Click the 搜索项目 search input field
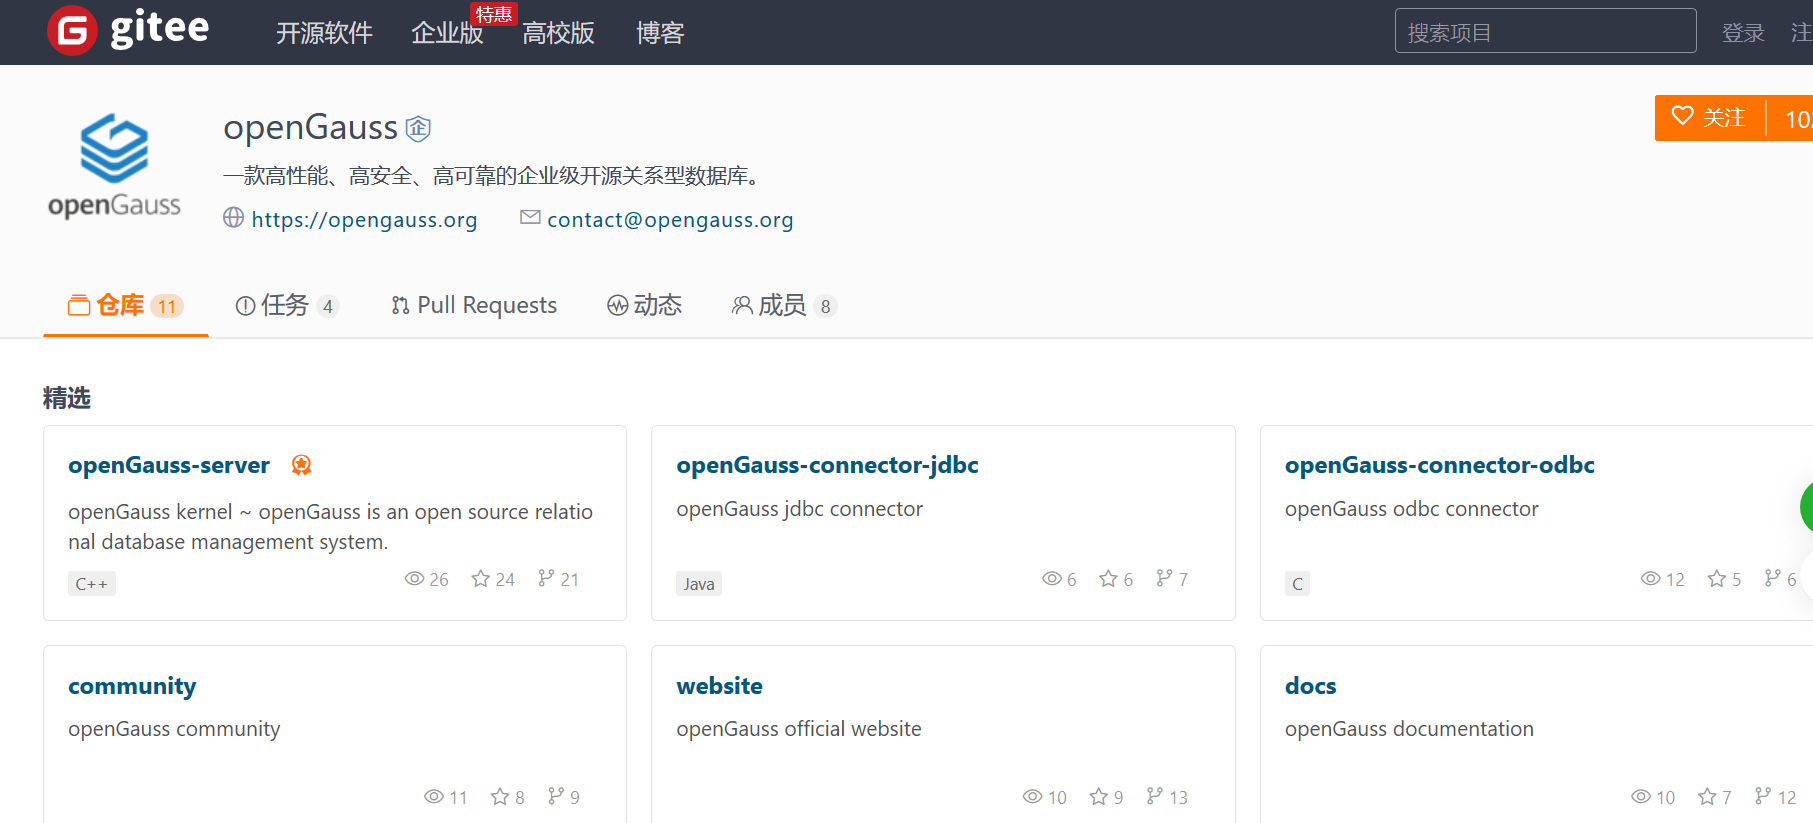The width and height of the screenshot is (1813, 823). click(x=1545, y=32)
